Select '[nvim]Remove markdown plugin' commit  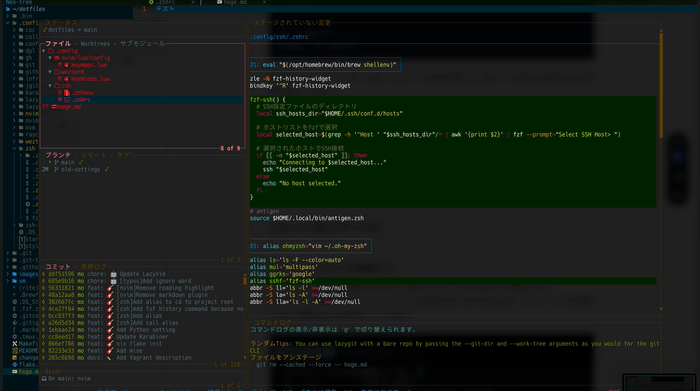[x=162, y=295]
